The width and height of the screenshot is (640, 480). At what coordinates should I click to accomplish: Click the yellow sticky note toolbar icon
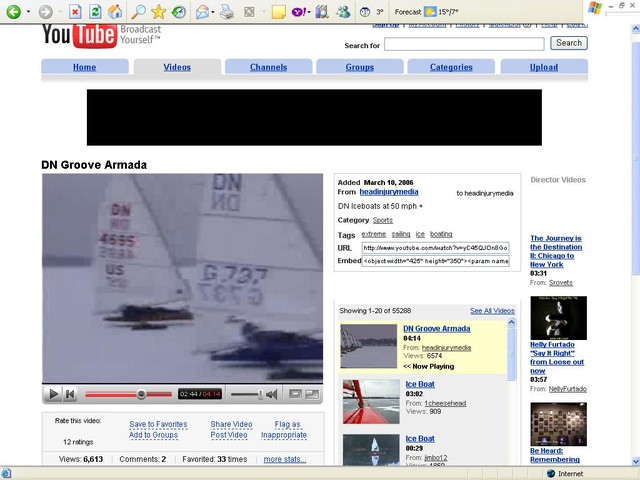coord(278,12)
